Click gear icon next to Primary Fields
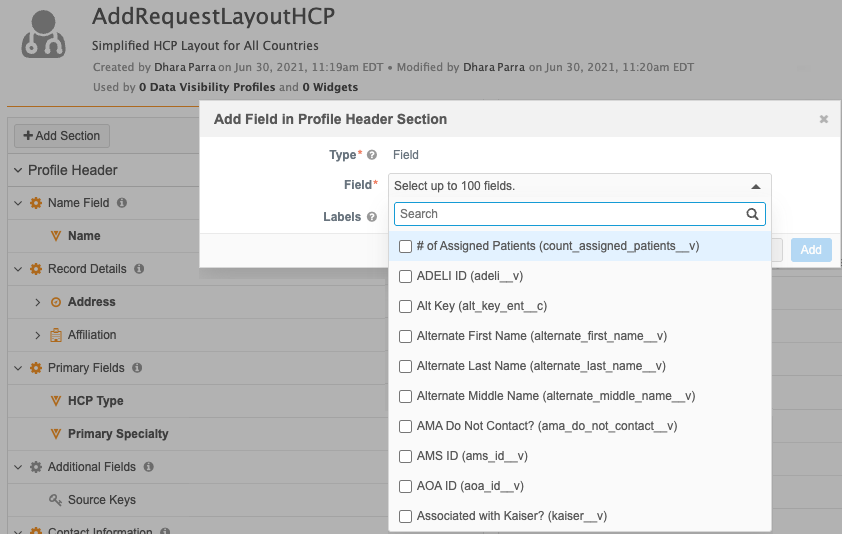Viewport: 842px width, 534px height. [36, 368]
